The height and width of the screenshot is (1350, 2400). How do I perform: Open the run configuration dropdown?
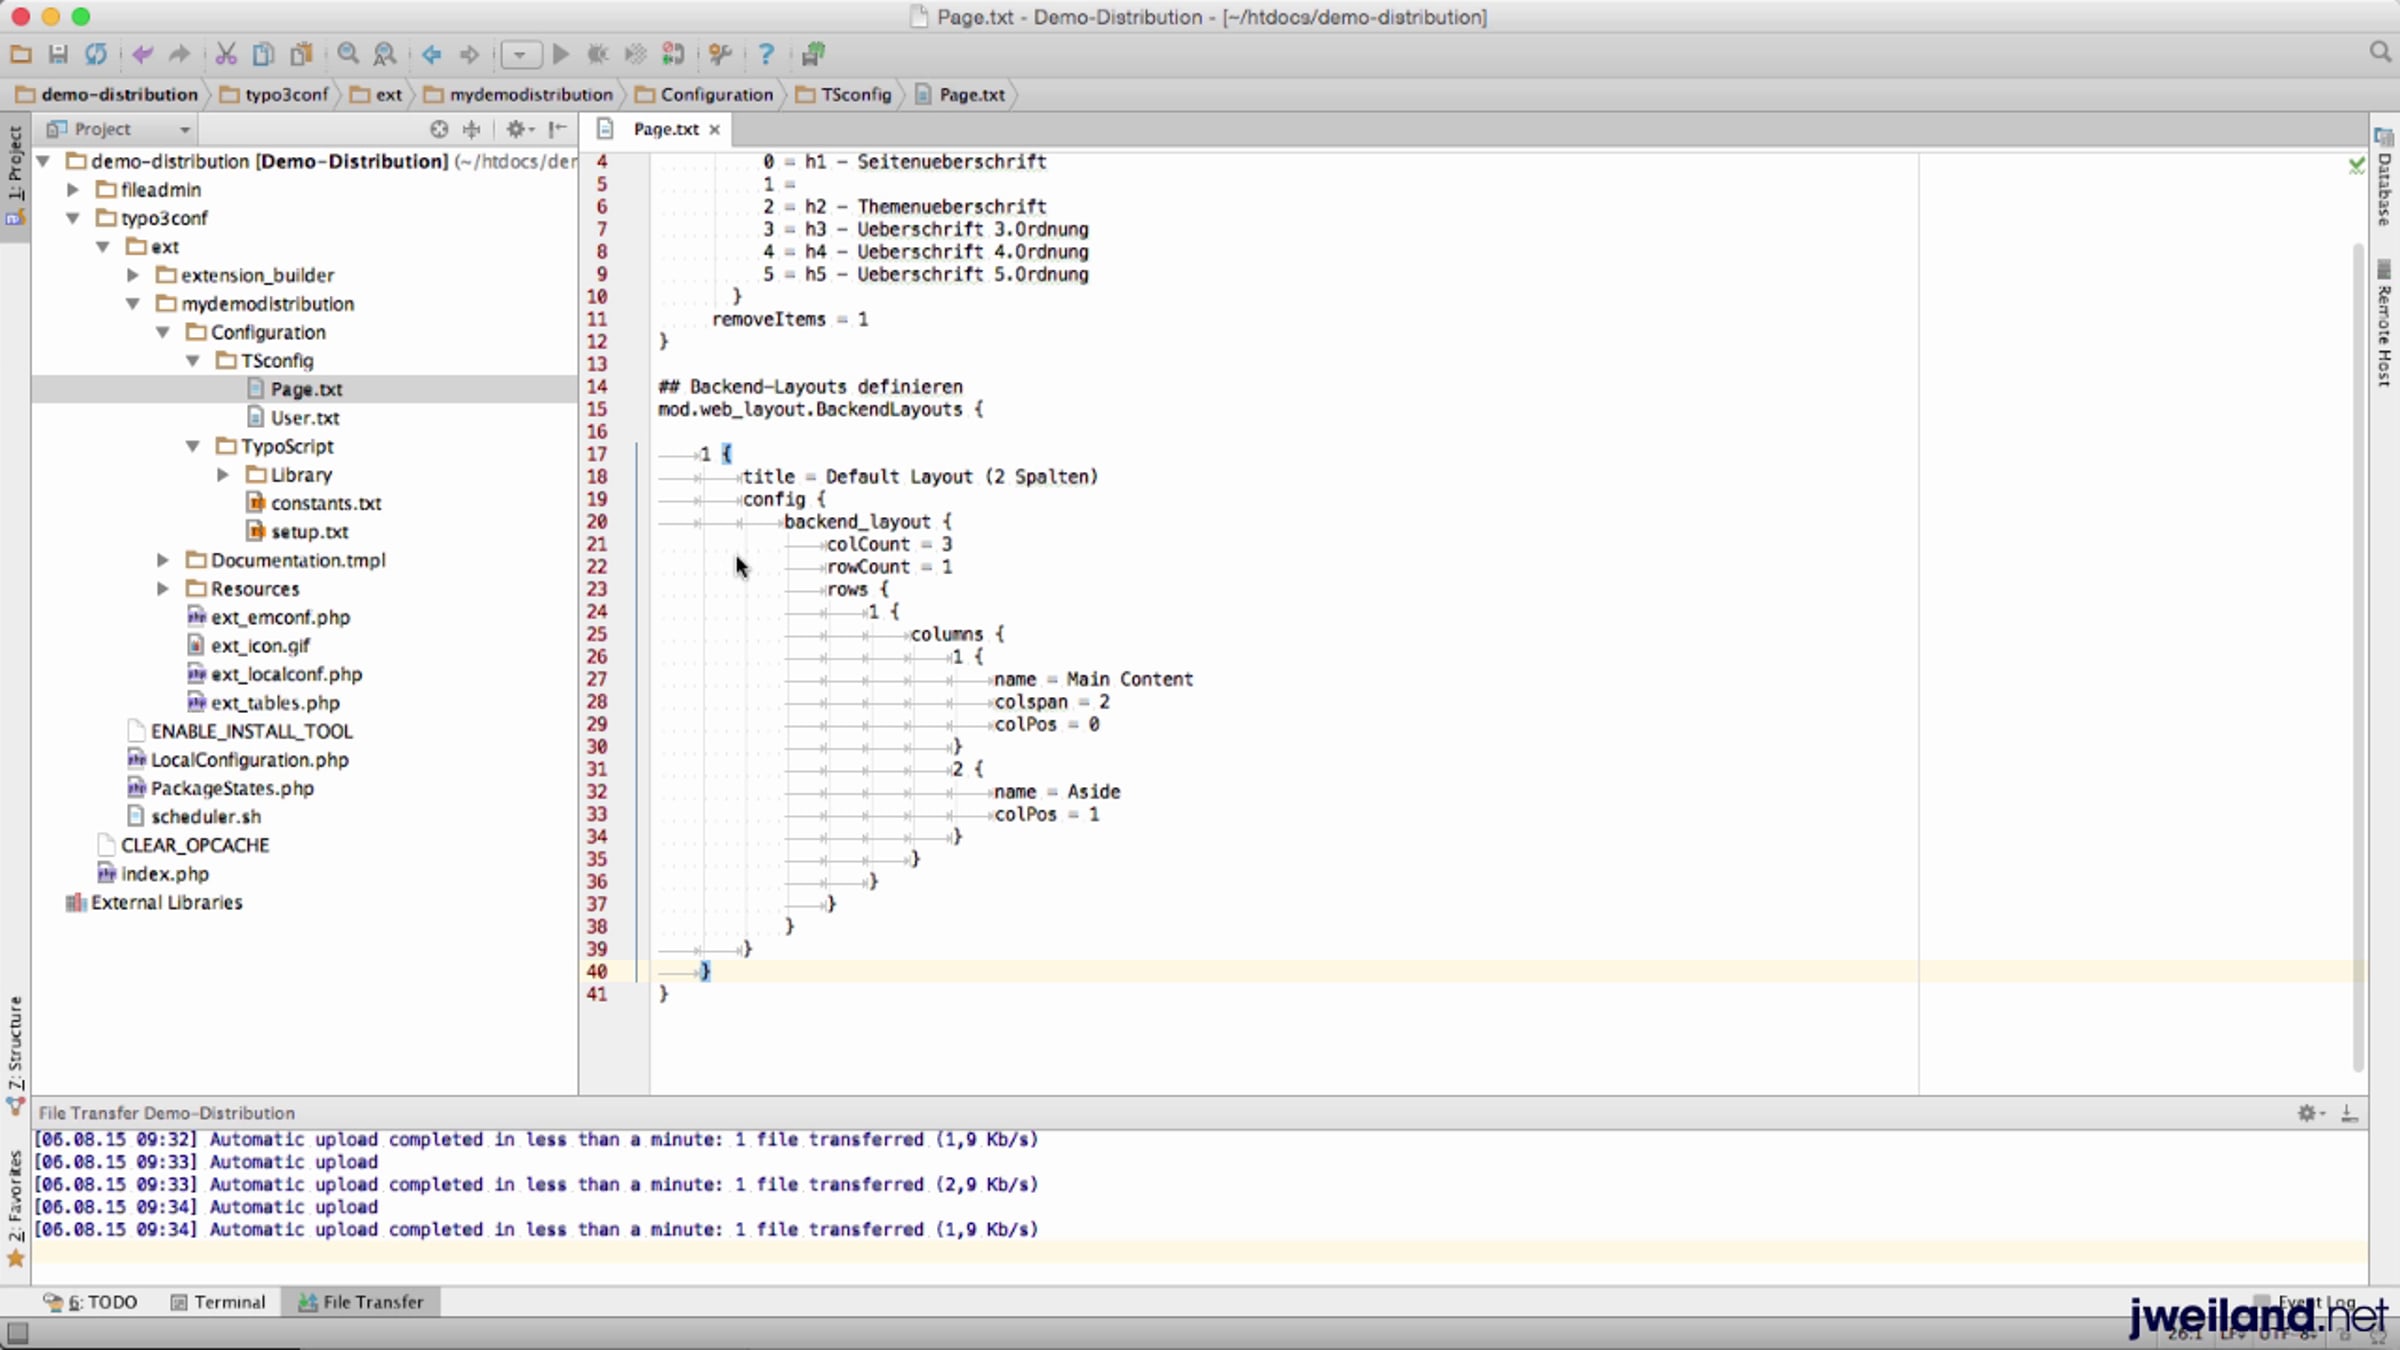520,54
